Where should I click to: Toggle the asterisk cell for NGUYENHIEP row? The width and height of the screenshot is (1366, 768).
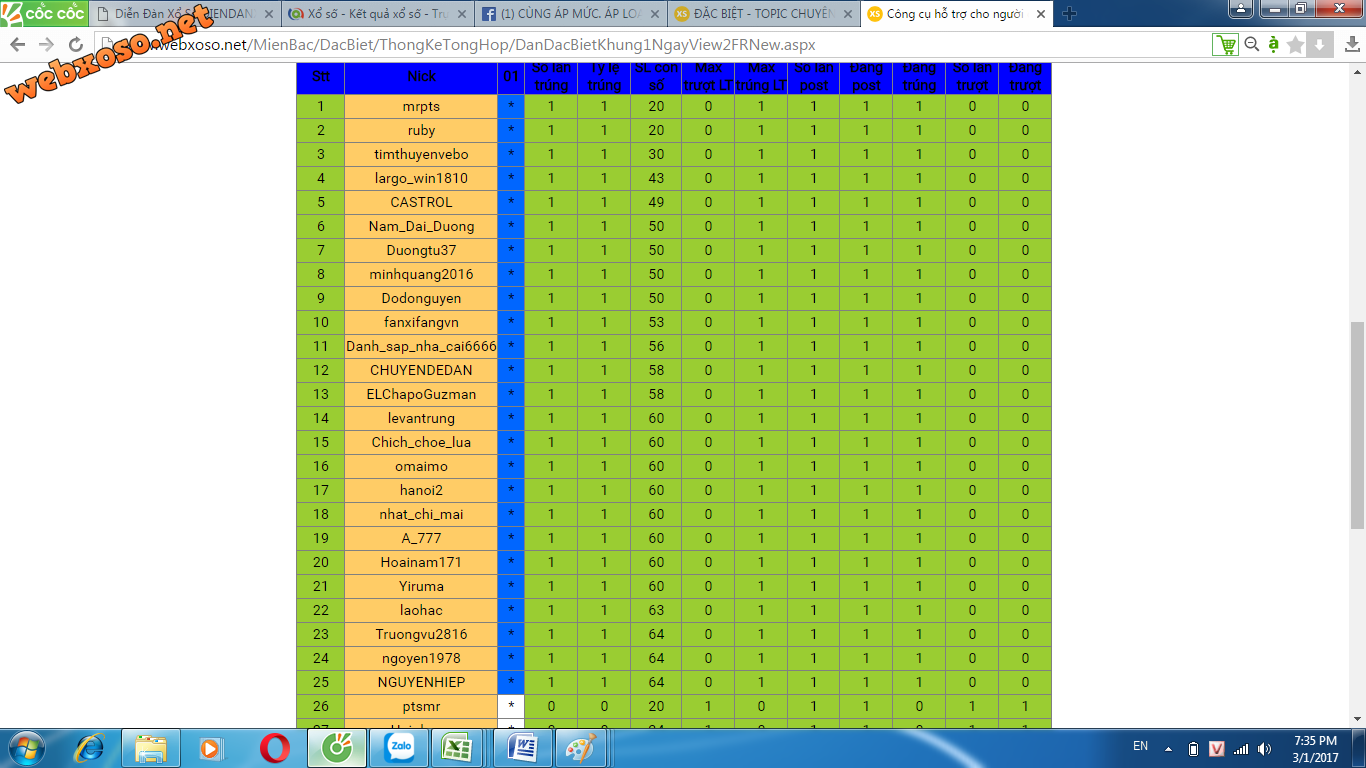click(x=511, y=682)
